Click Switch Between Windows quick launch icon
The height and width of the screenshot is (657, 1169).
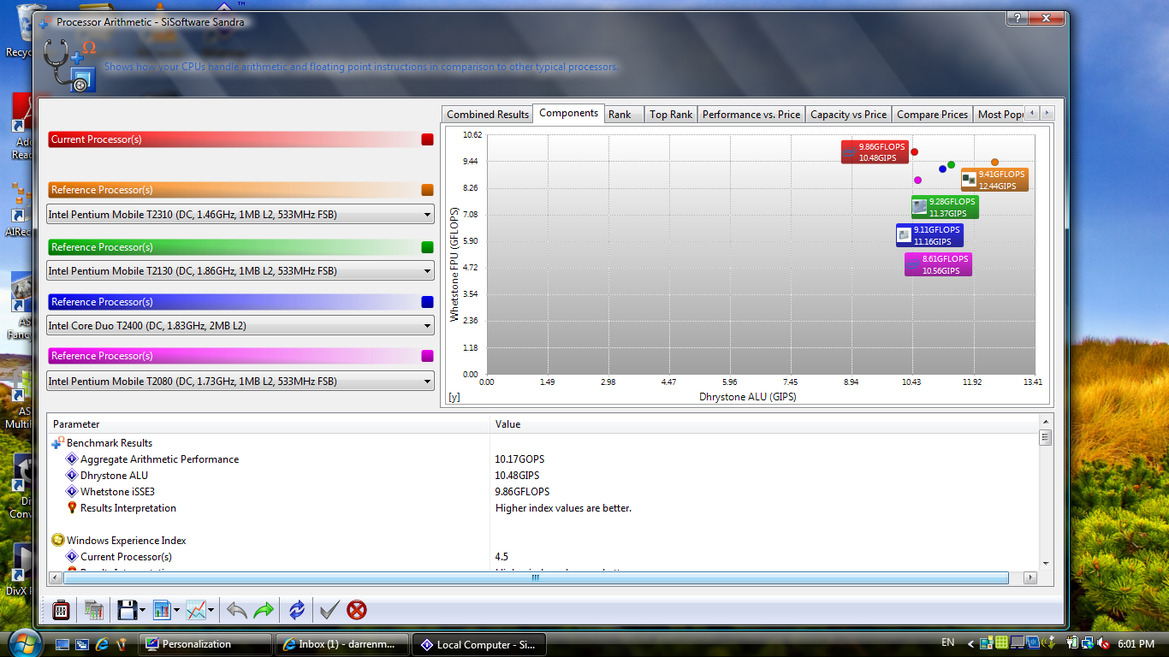82,644
